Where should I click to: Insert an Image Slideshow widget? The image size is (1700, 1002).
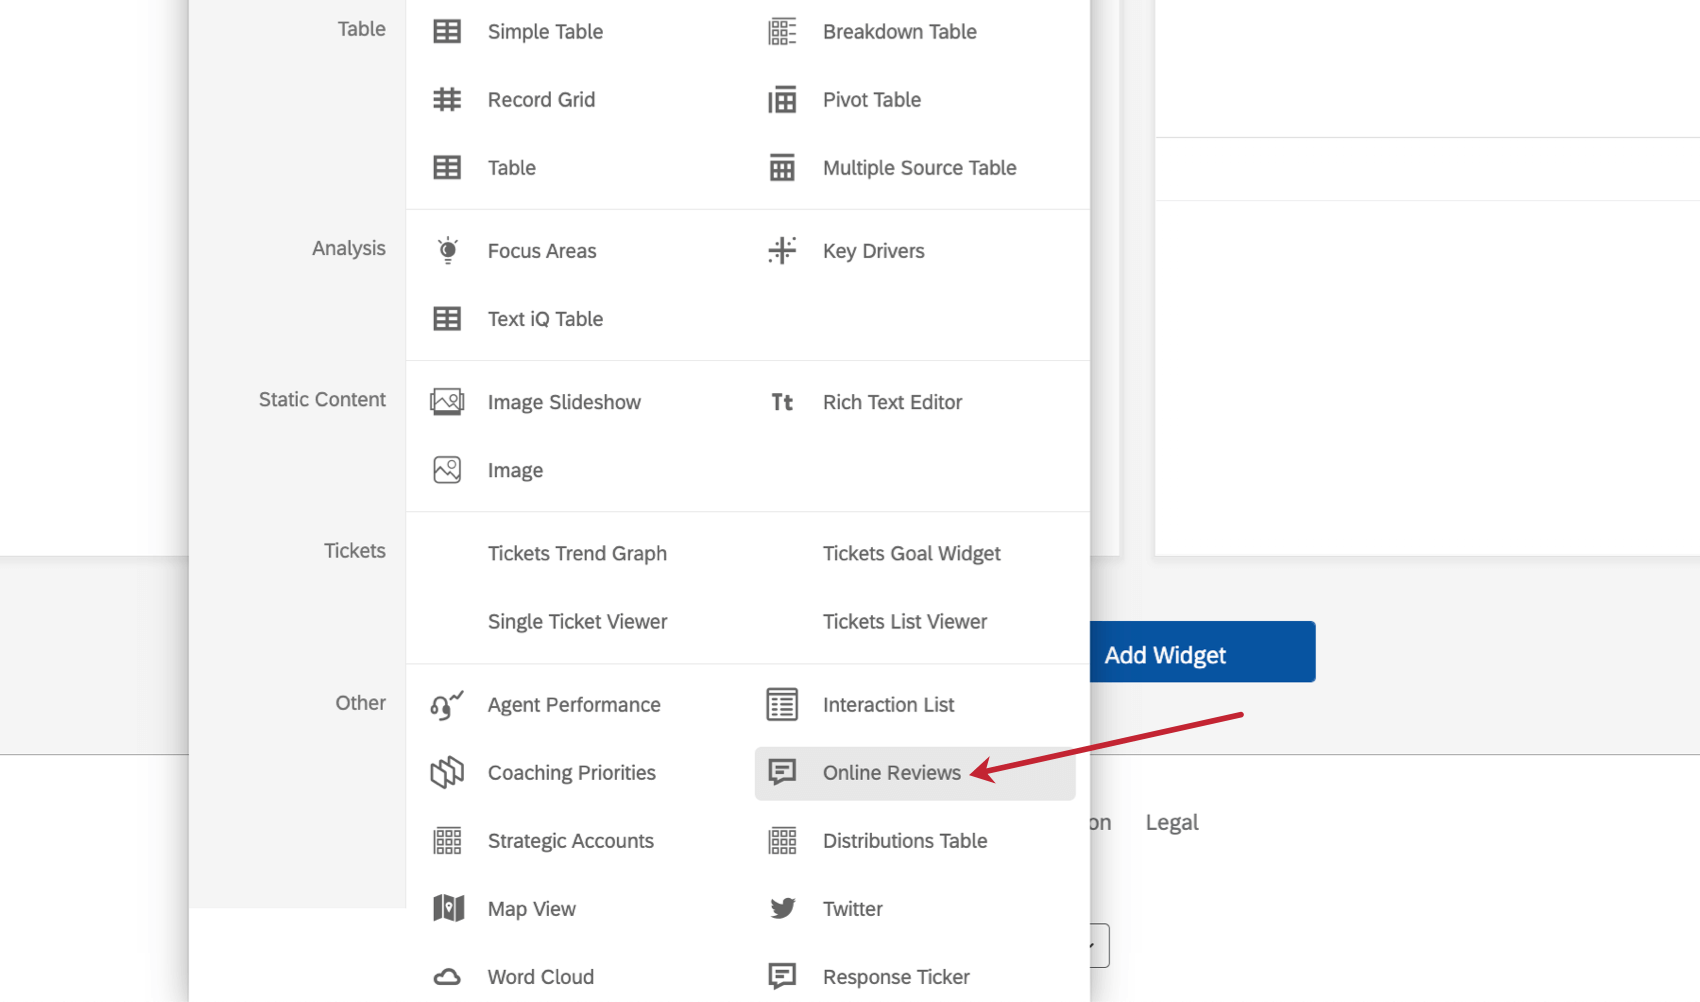(564, 401)
